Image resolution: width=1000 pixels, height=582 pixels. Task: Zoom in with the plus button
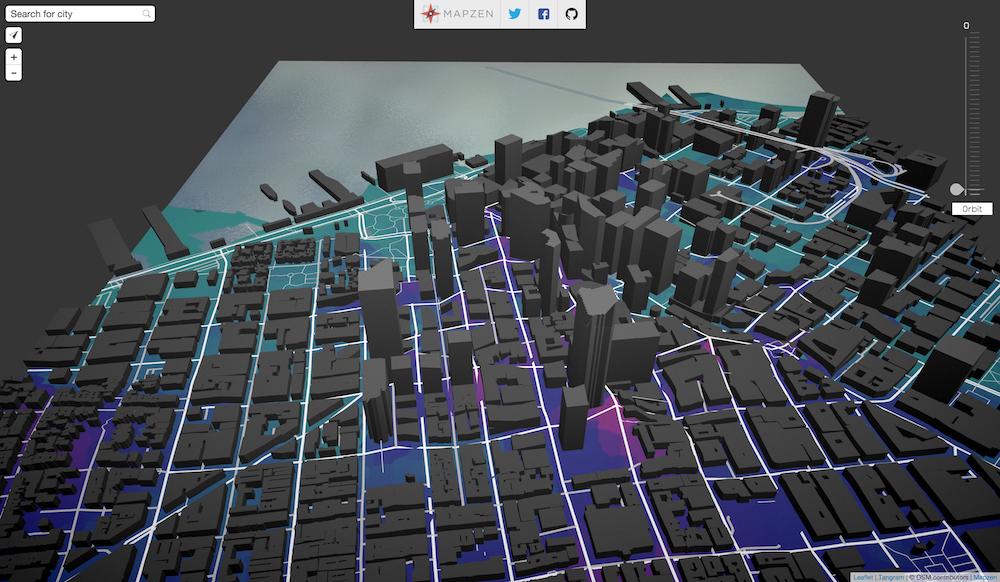click(13, 57)
